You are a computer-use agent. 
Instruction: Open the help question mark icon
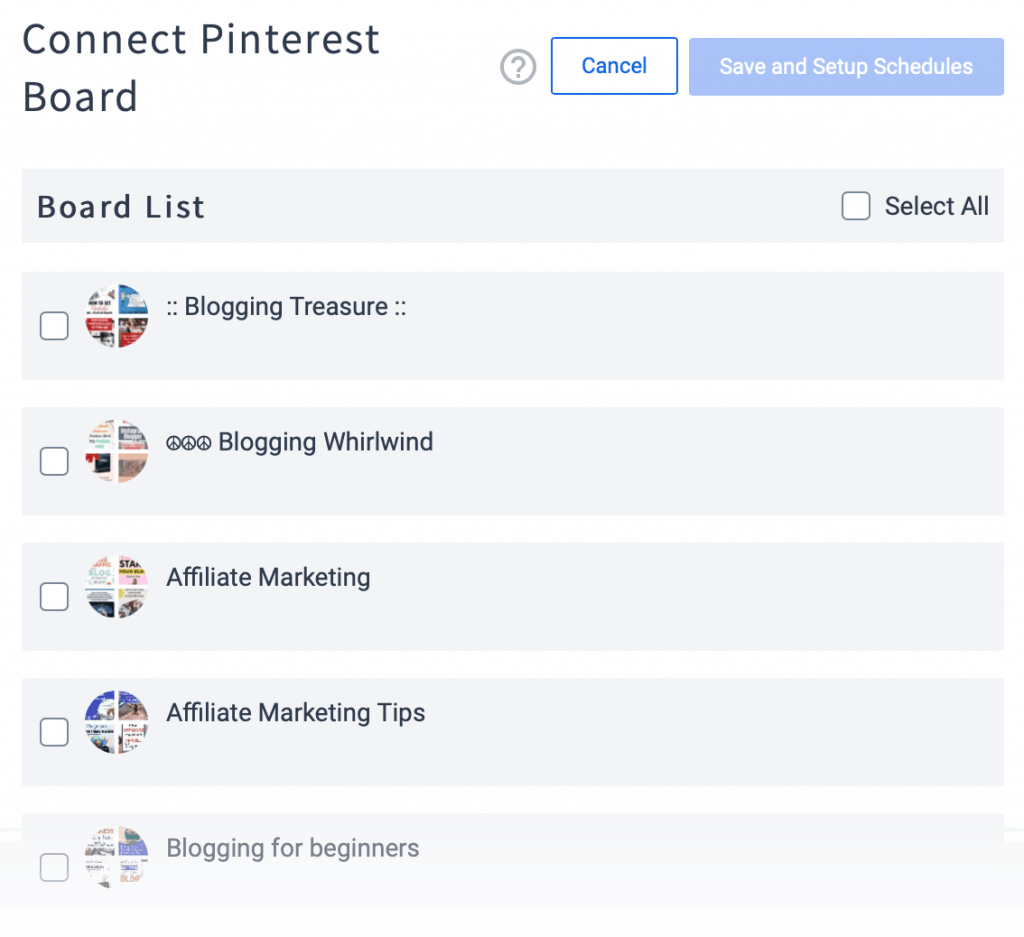518,67
